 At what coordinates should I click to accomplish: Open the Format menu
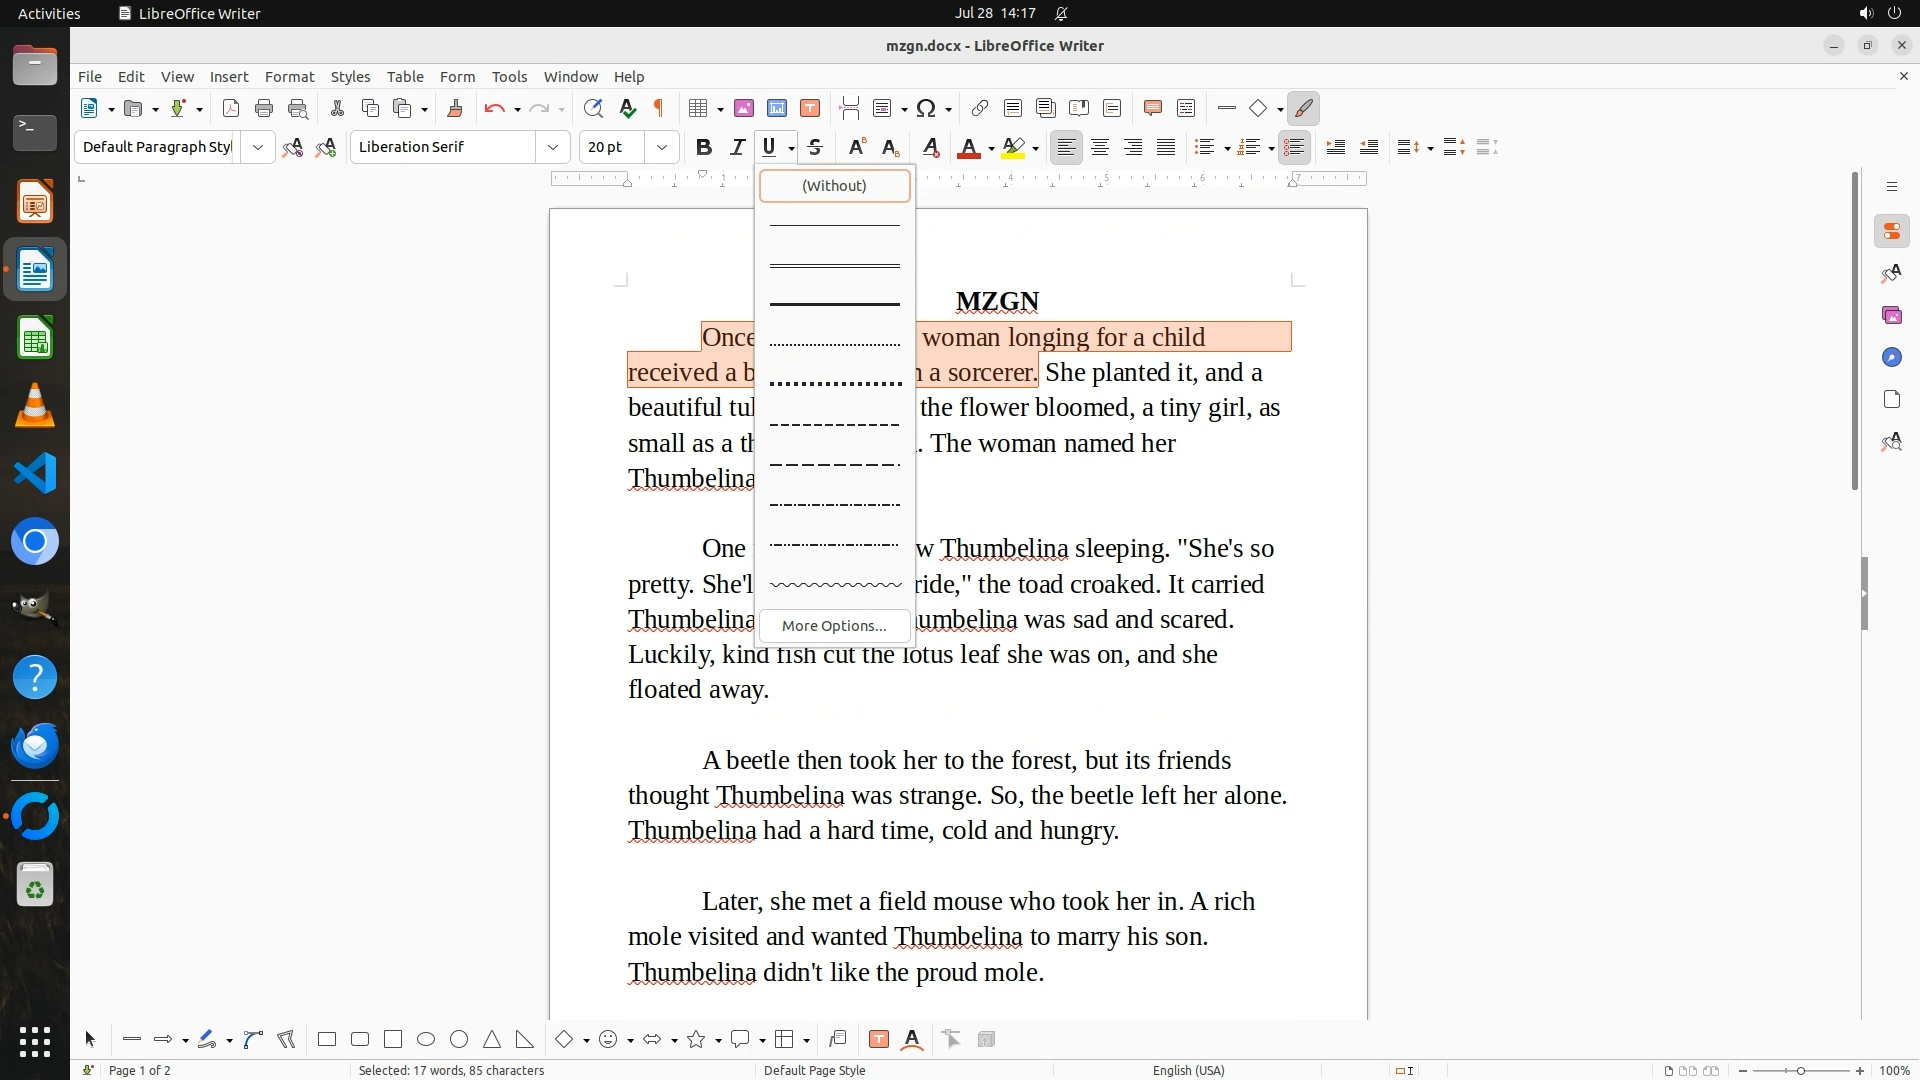289,76
